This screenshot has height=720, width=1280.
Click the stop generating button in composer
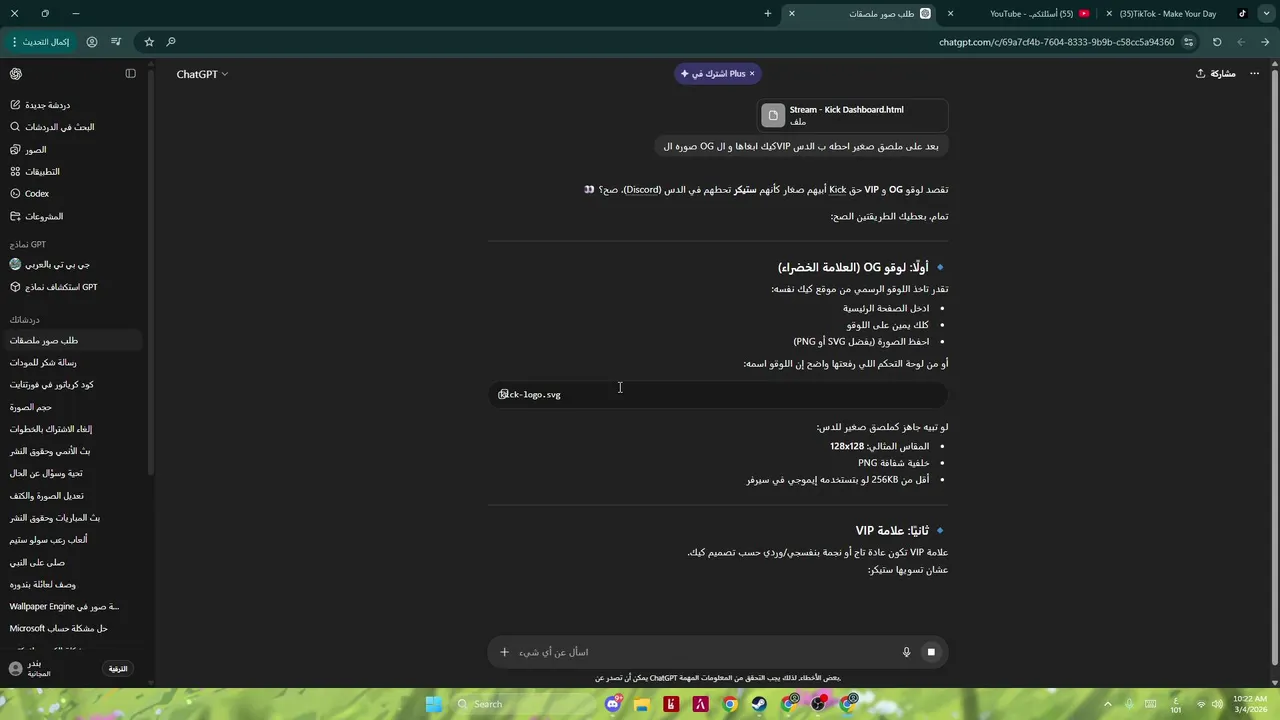[x=931, y=652]
